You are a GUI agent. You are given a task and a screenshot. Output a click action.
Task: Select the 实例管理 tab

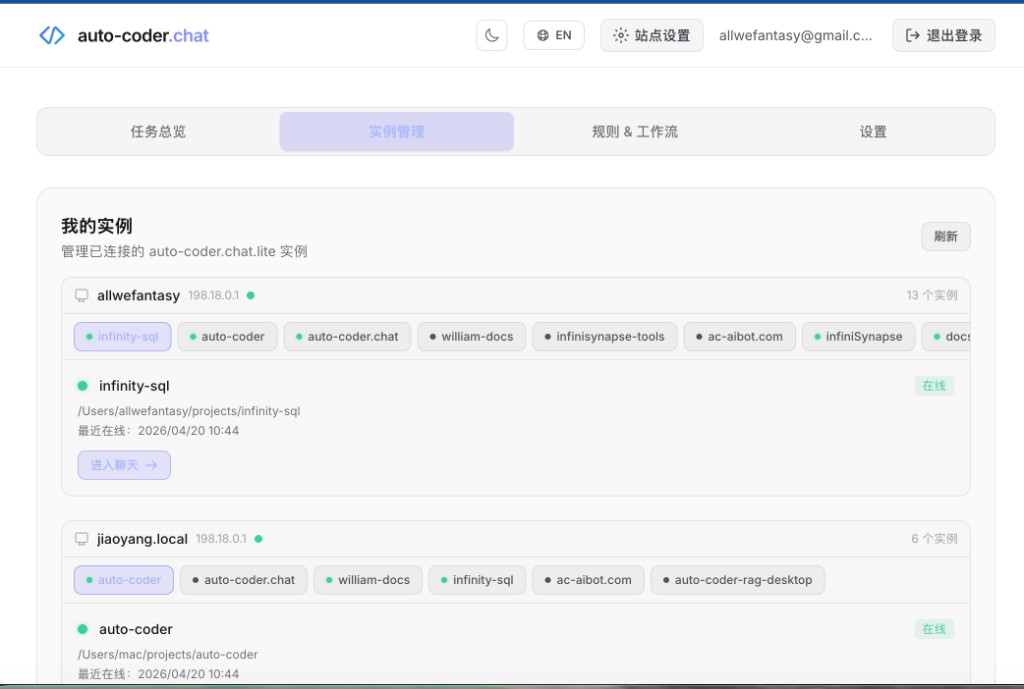tap(396, 132)
